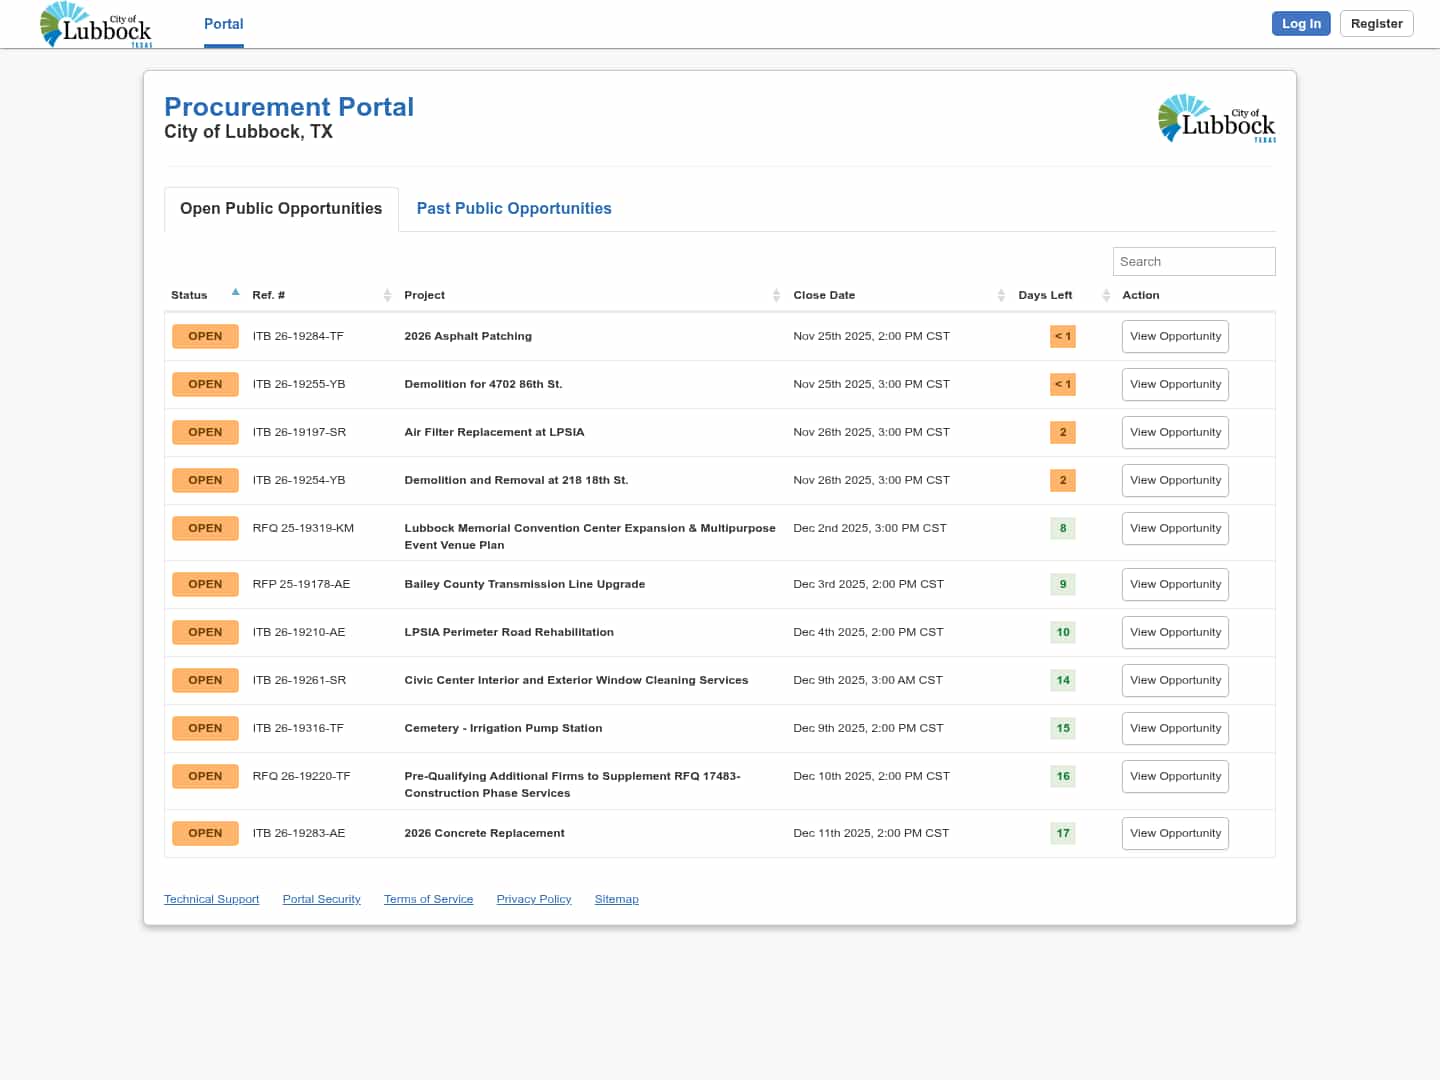Open the Privacy Policy footer link
Screen dimensions: 1440x1080
pyautogui.click(x=533, y=899)
